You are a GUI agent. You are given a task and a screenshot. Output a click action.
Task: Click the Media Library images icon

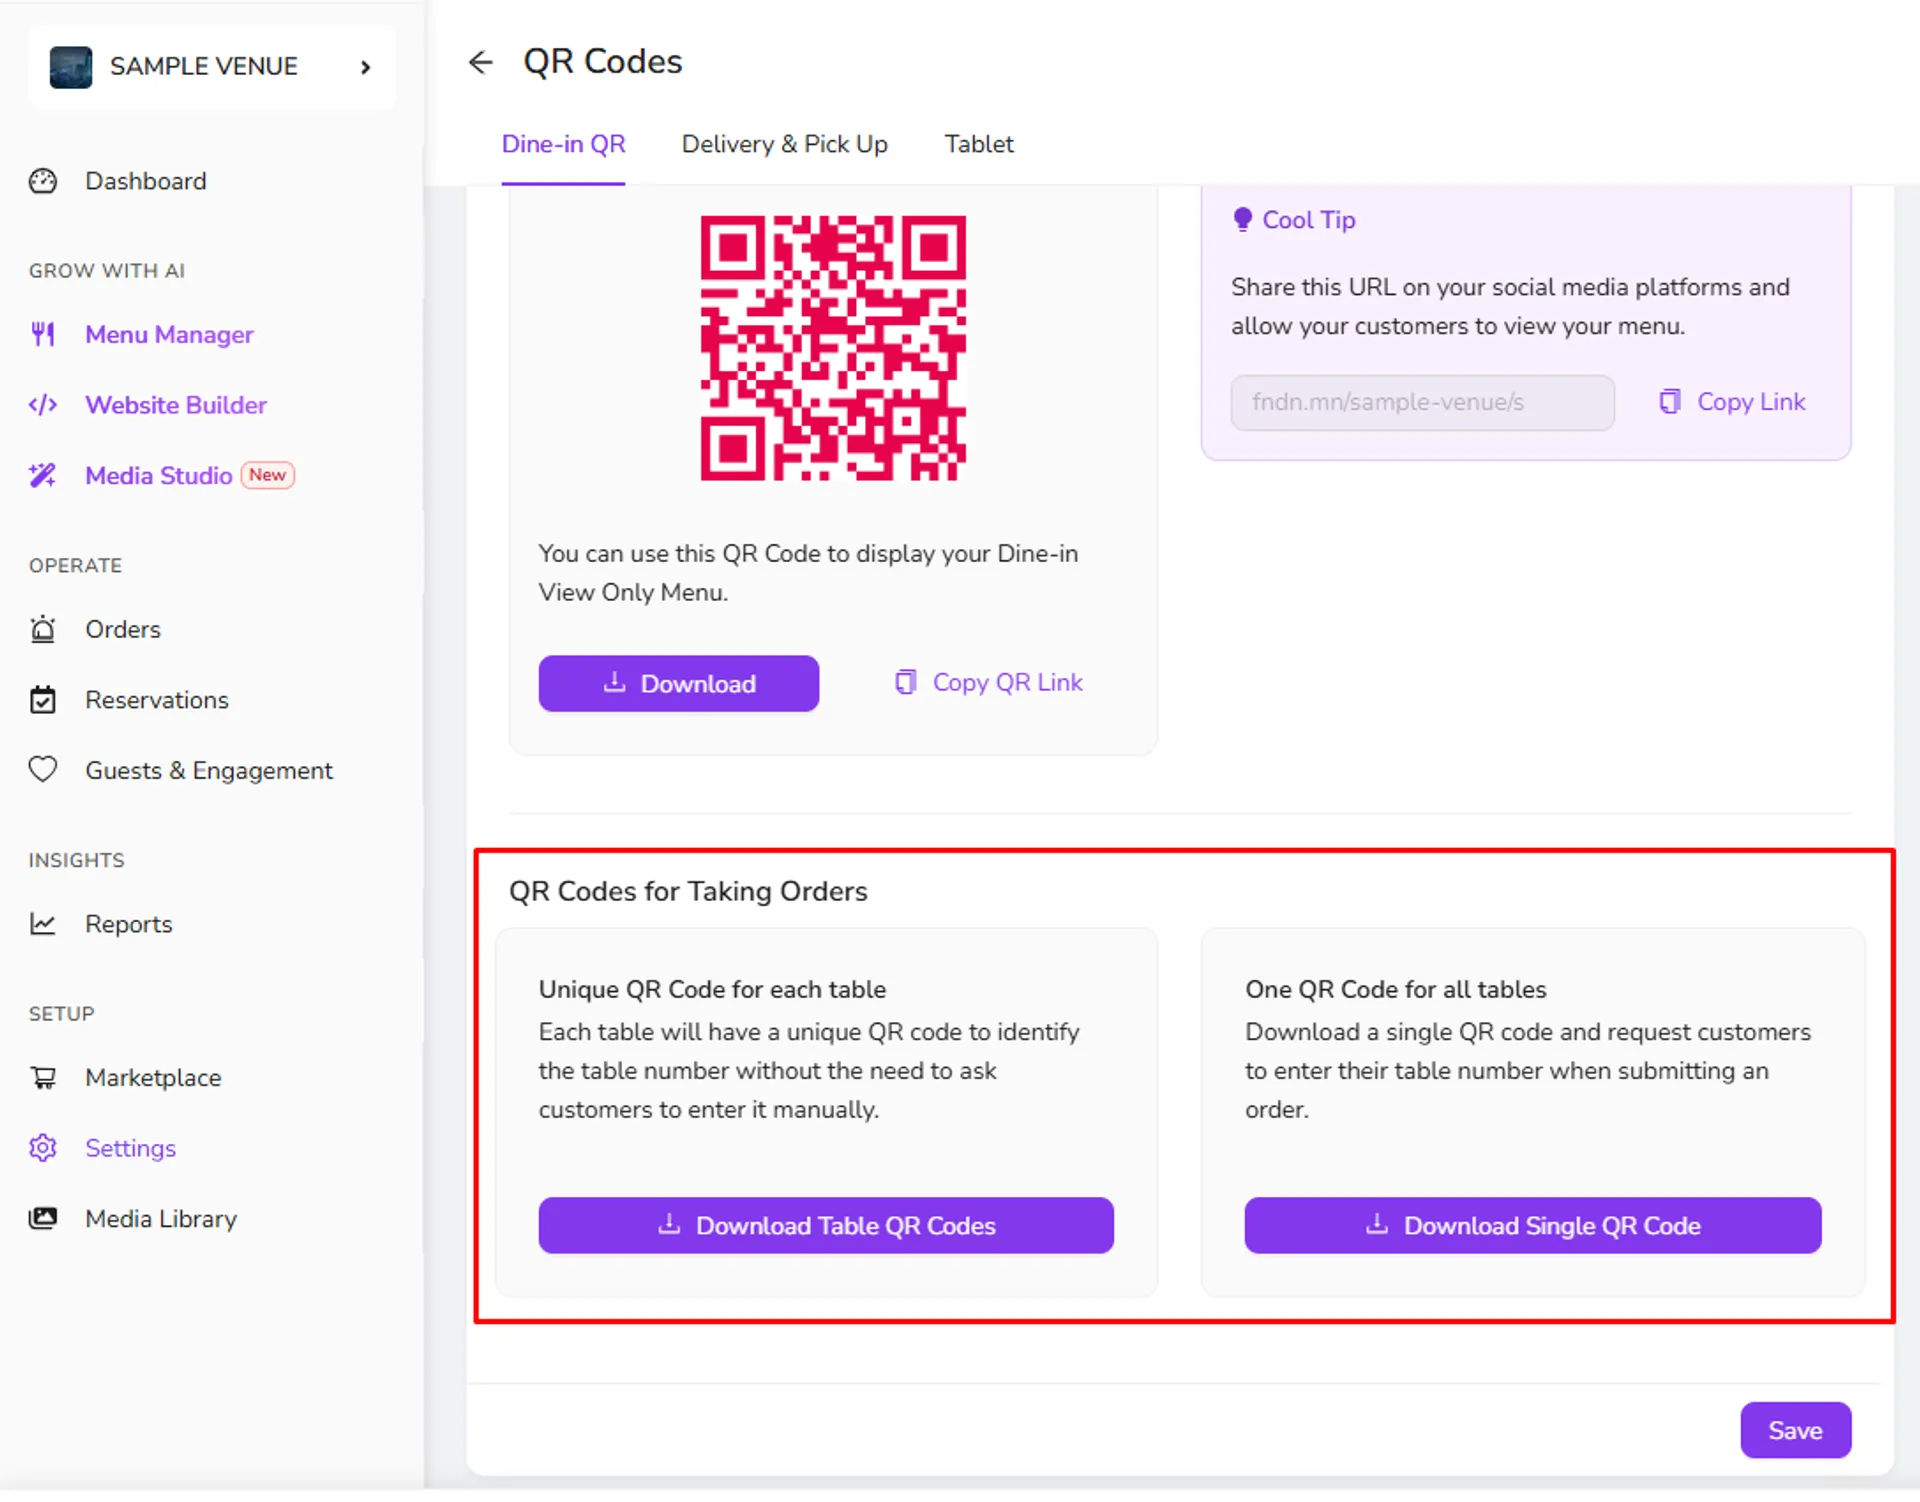point(43,1219)
